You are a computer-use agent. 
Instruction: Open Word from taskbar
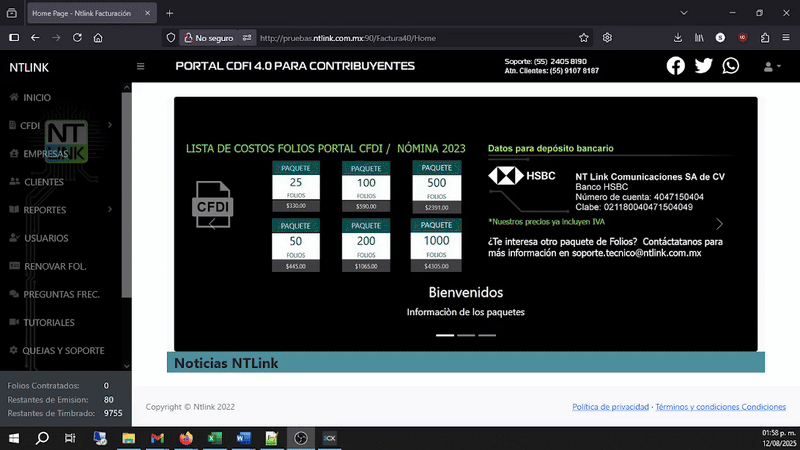coord(243,438)
